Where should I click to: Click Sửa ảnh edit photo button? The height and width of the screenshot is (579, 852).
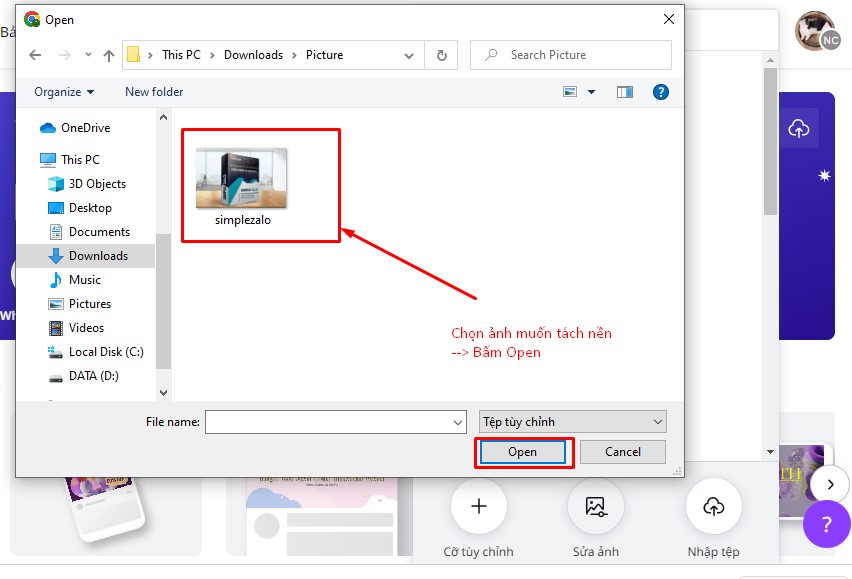(596, 506)
